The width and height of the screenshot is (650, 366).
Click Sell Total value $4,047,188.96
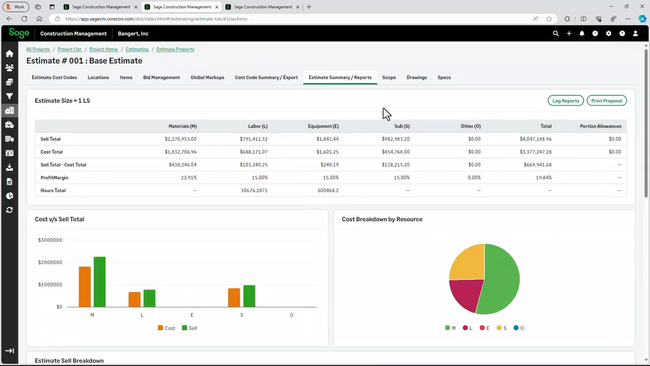pos(536,139)
